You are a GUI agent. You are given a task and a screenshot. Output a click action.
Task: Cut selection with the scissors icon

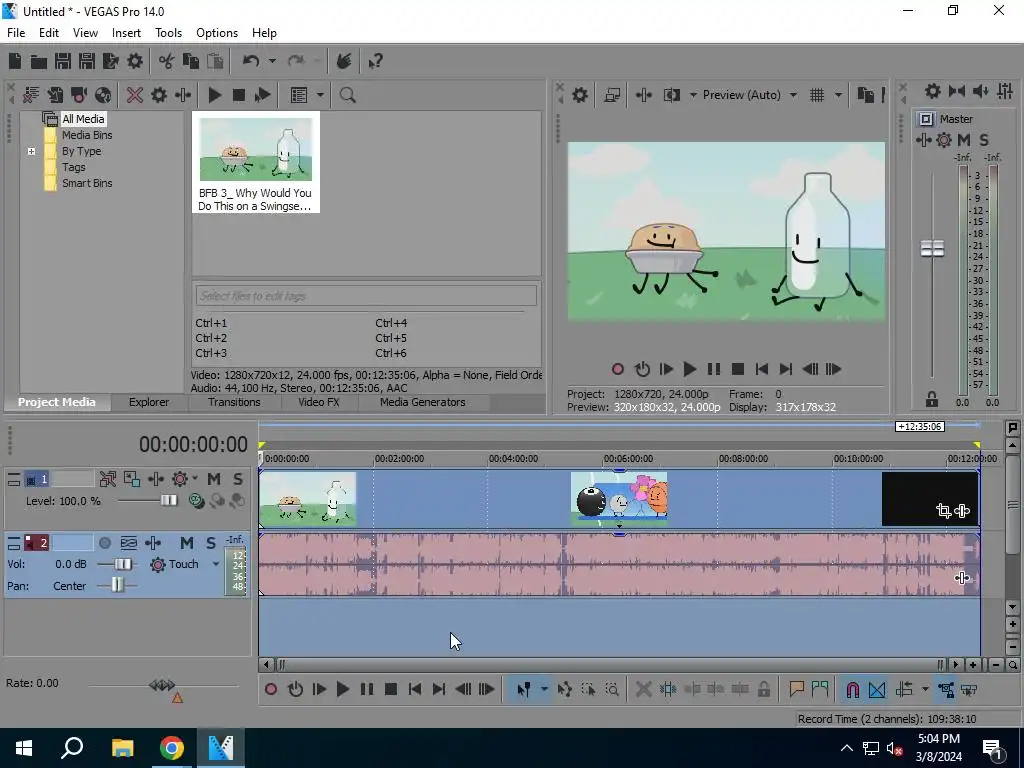[167, 61]
